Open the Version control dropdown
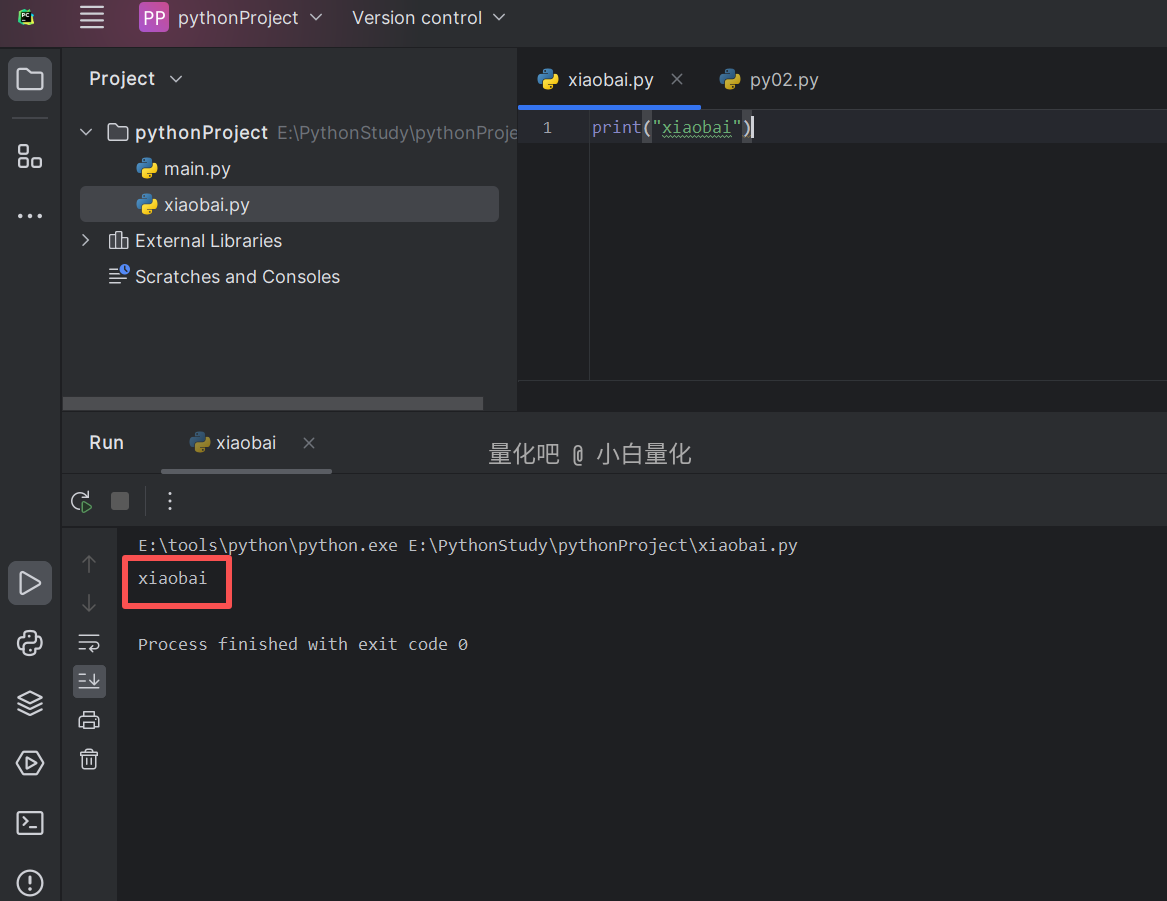Screen dimensions: 1167x901 (x=429, y=18)
